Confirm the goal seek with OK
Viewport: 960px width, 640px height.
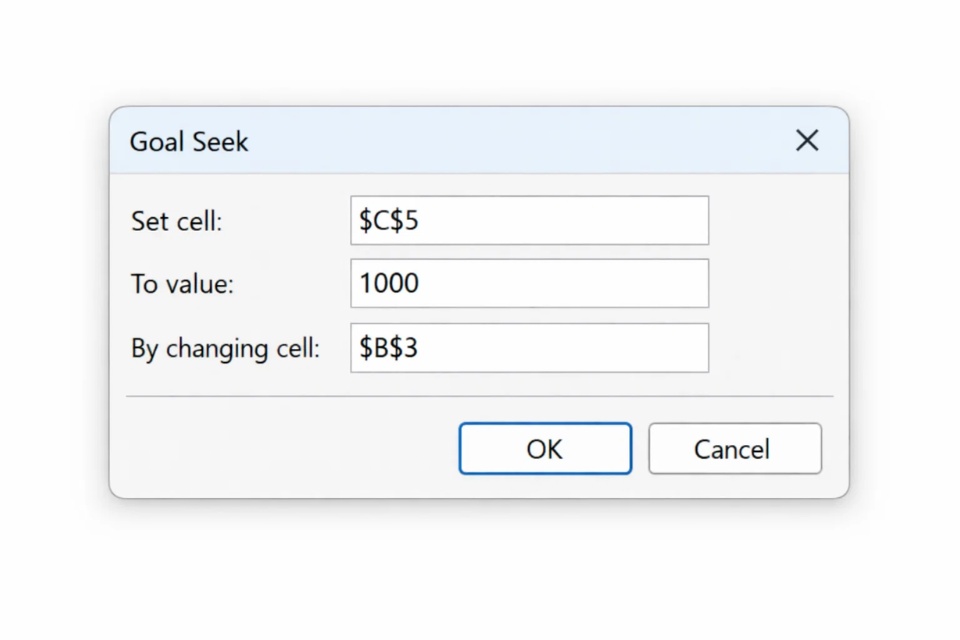[545, 448]
